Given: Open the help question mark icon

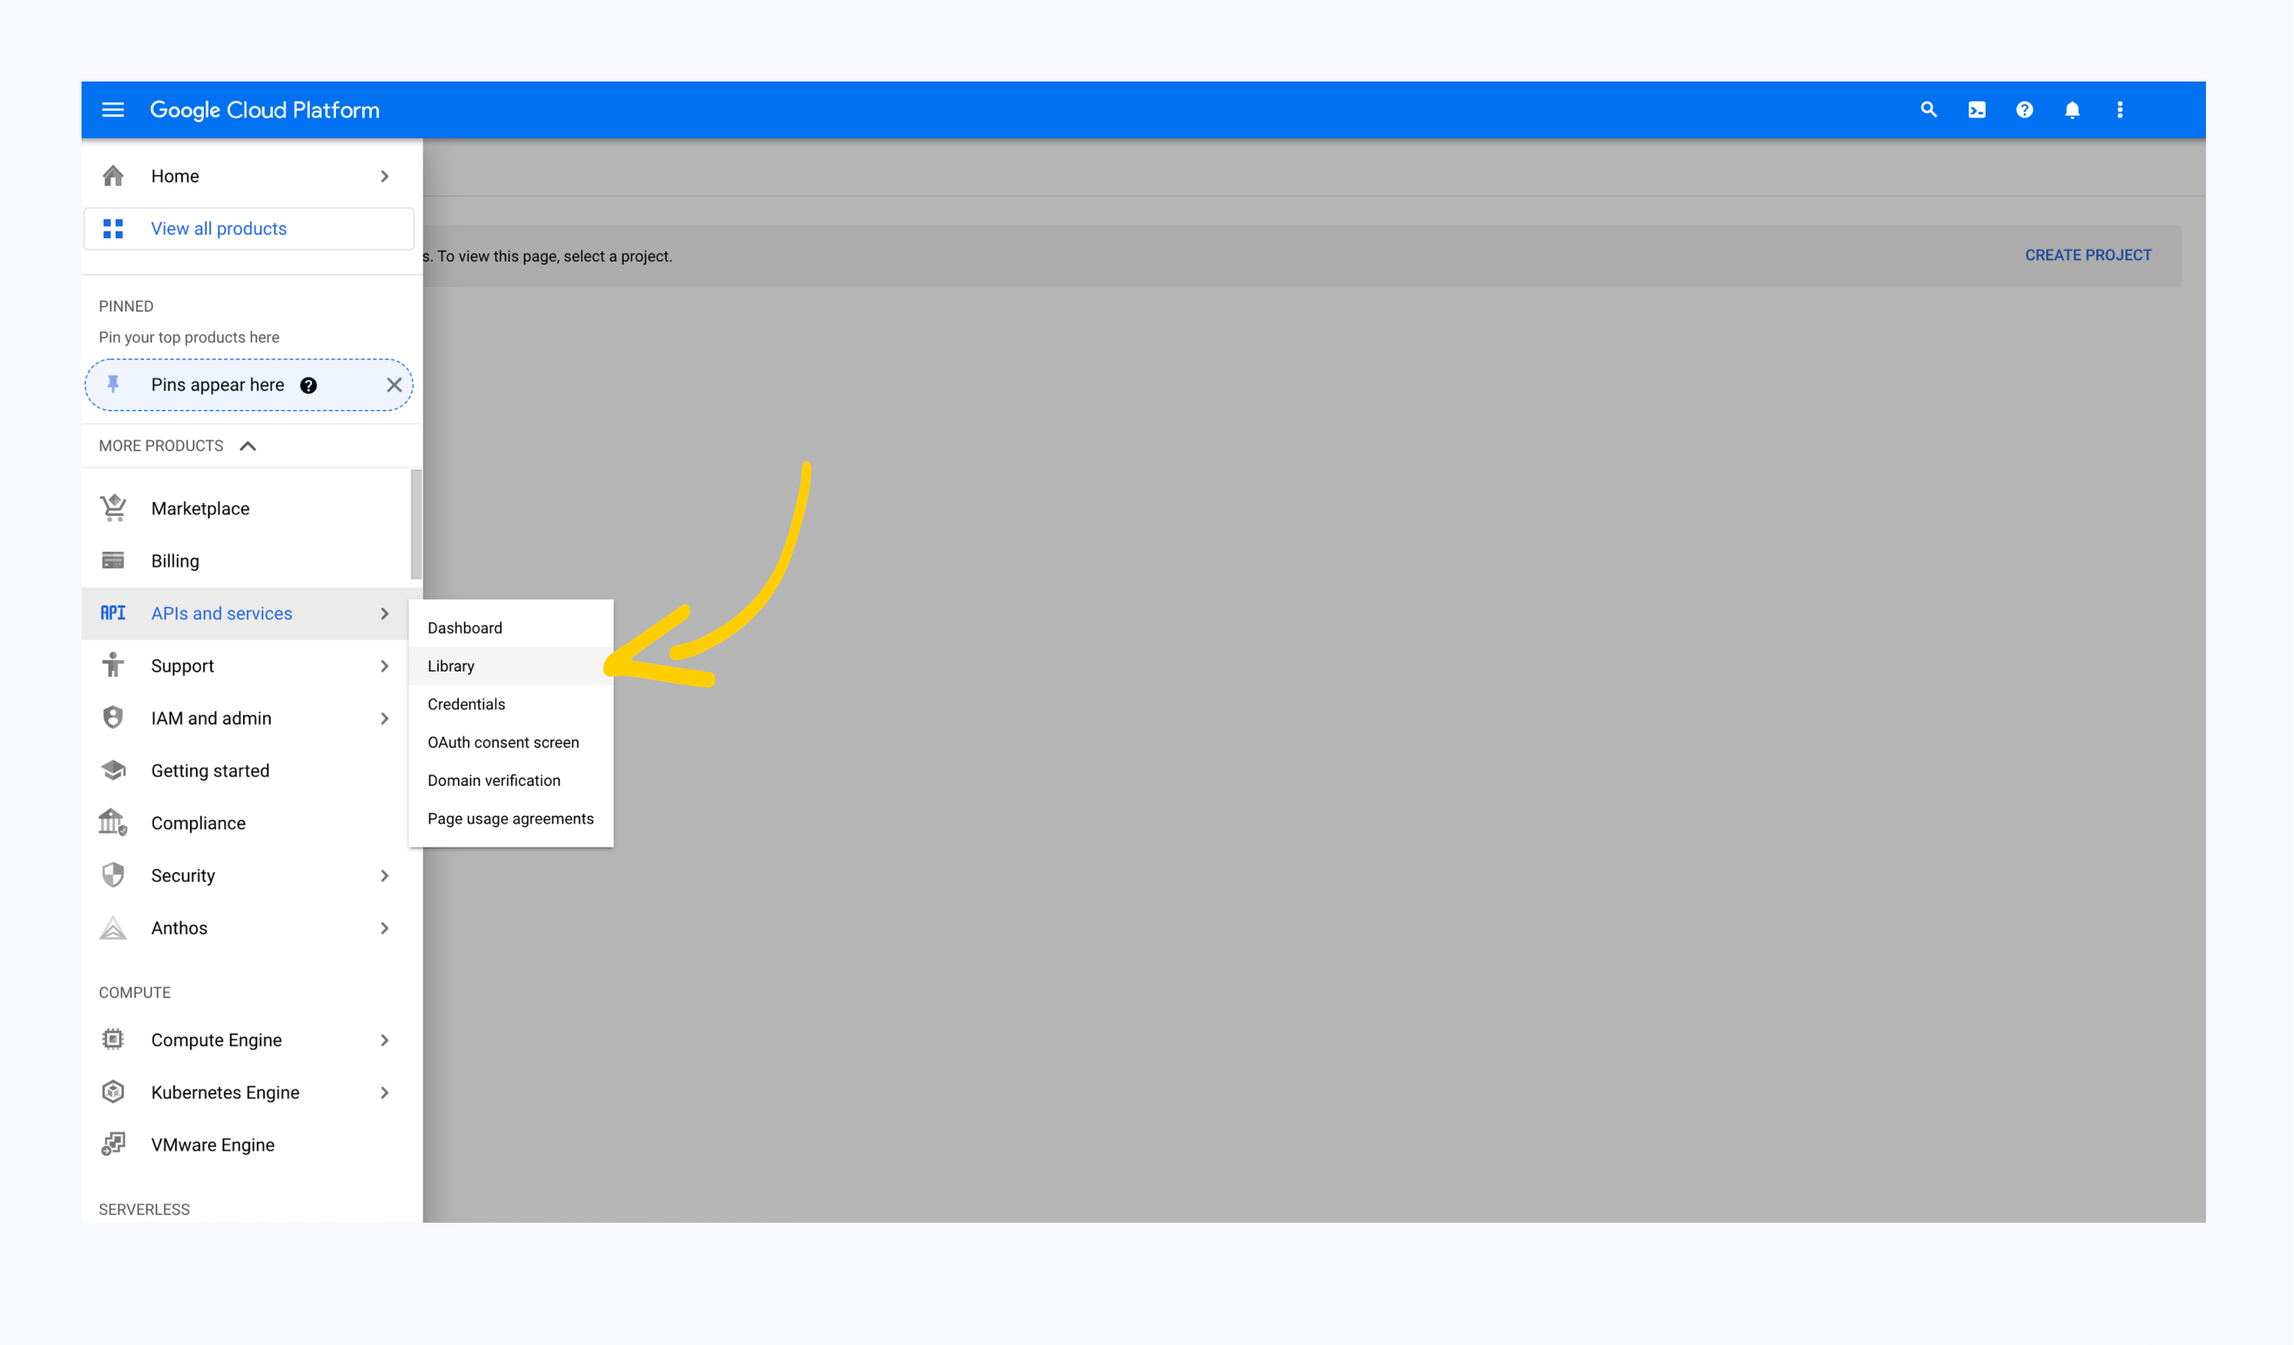Looking at the screenshot, I should click(2024, 110).
